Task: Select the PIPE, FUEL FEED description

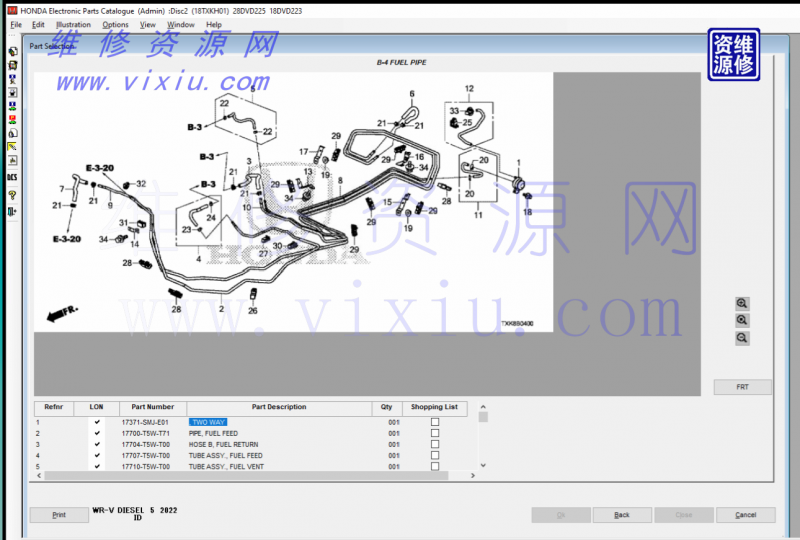Action: point(213,433)
